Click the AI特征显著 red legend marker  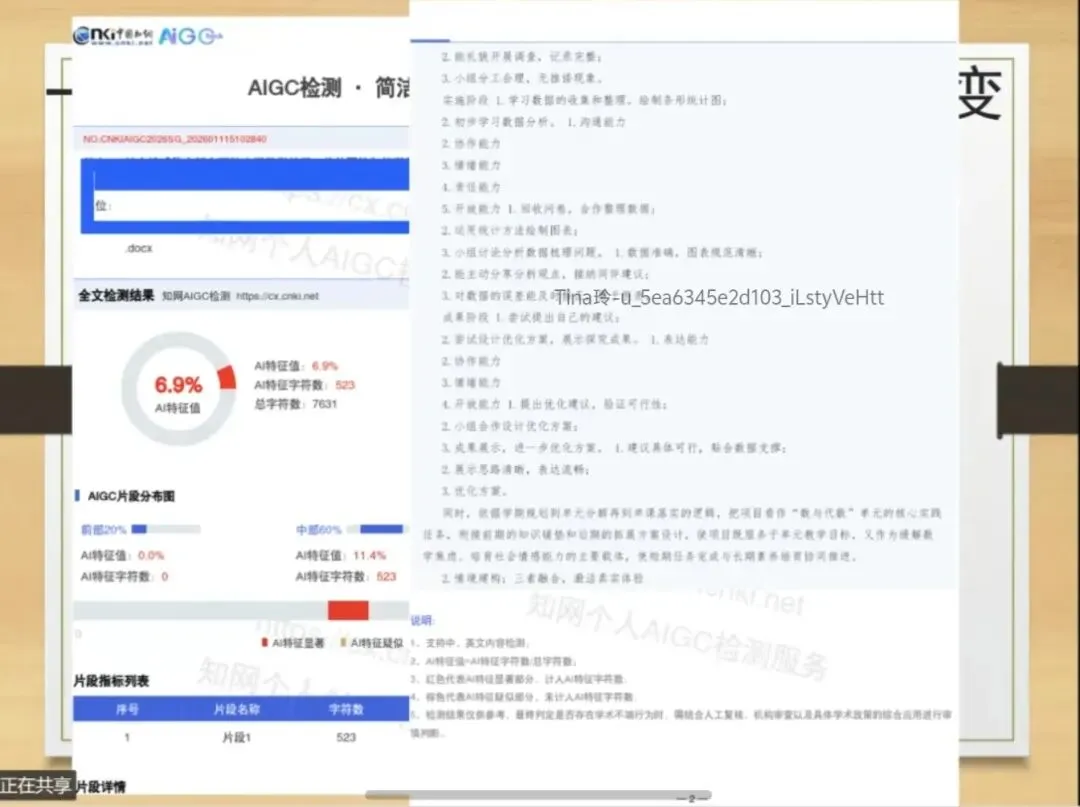point(264,642)
